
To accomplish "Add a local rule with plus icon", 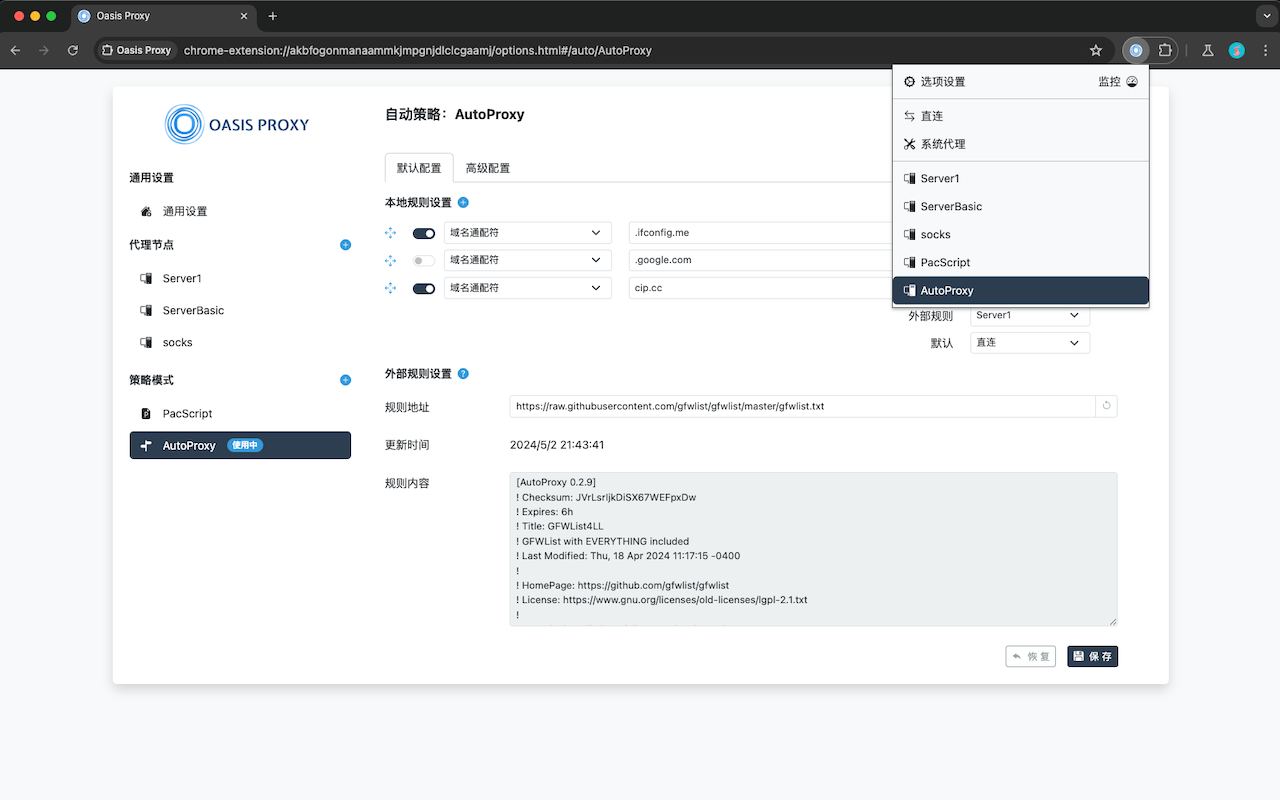I will (463, 202).
